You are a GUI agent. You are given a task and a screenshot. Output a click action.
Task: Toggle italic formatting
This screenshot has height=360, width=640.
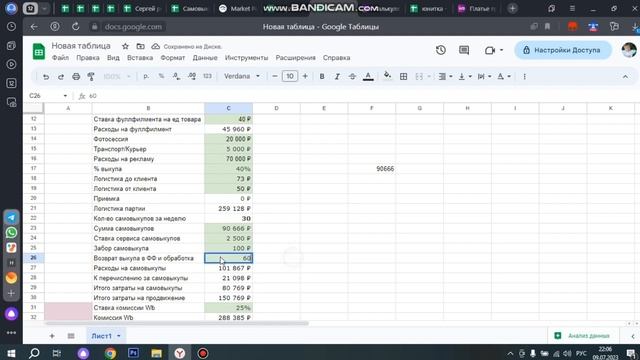click(x=337, y=76)
